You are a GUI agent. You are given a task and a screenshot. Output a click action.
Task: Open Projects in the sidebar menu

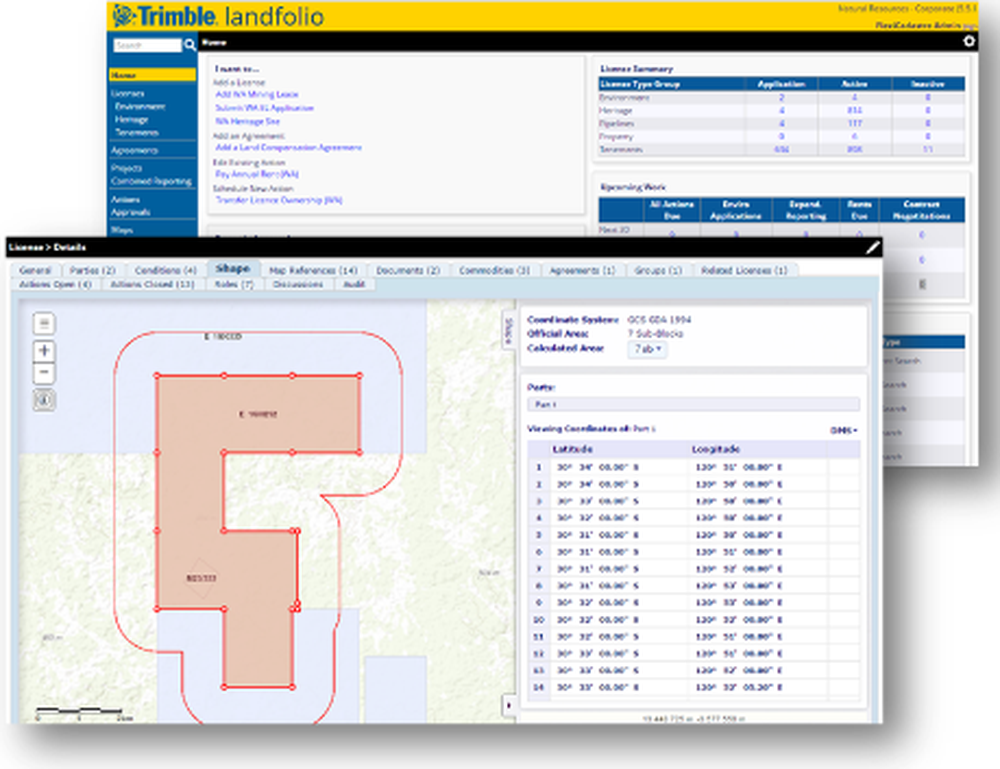coord(126,168)
